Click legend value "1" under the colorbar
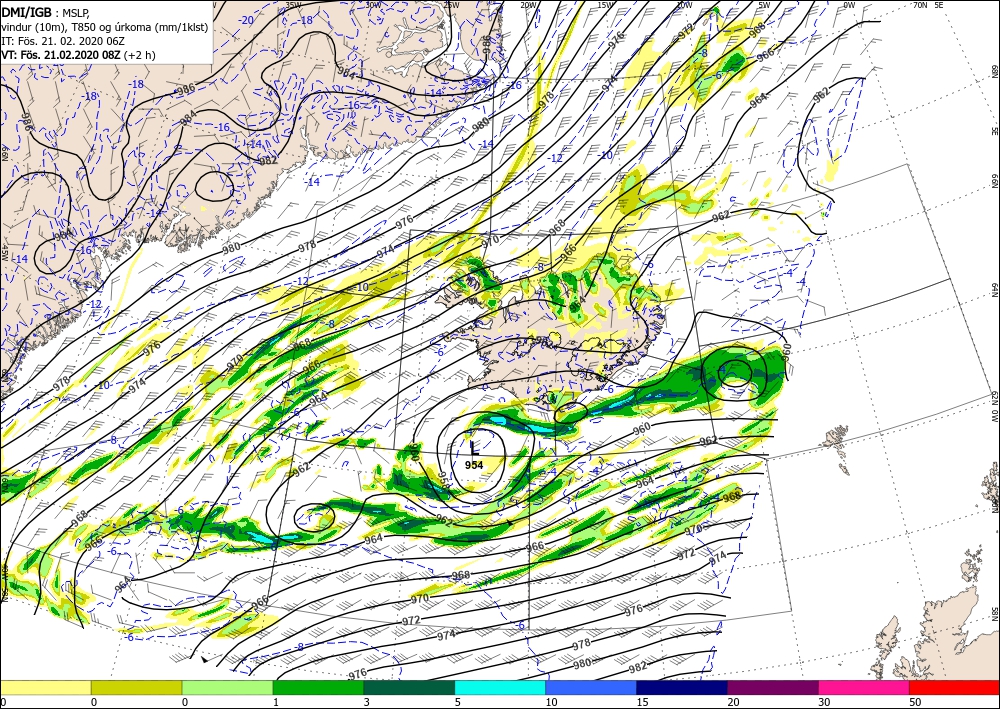The image size is (1000, 709). [276, 703]
